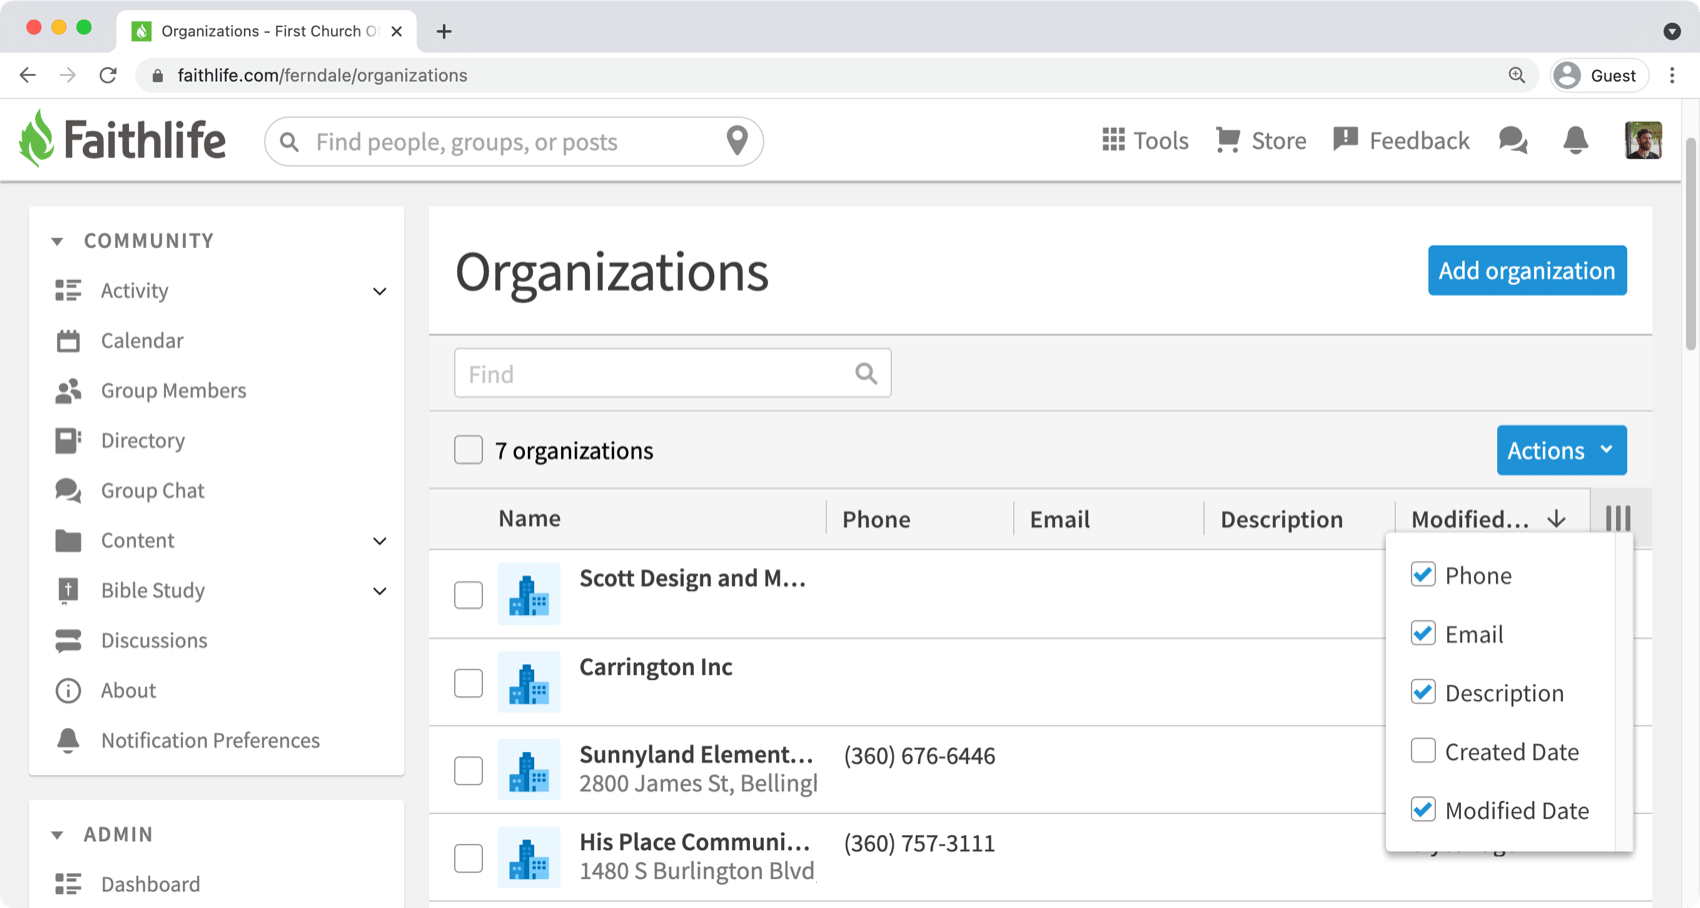The height and width of the screenshot is (908, 1700).
Task: Click the Scott Design organization building icon
Action: pyautogui.click(x=529, y=594)
